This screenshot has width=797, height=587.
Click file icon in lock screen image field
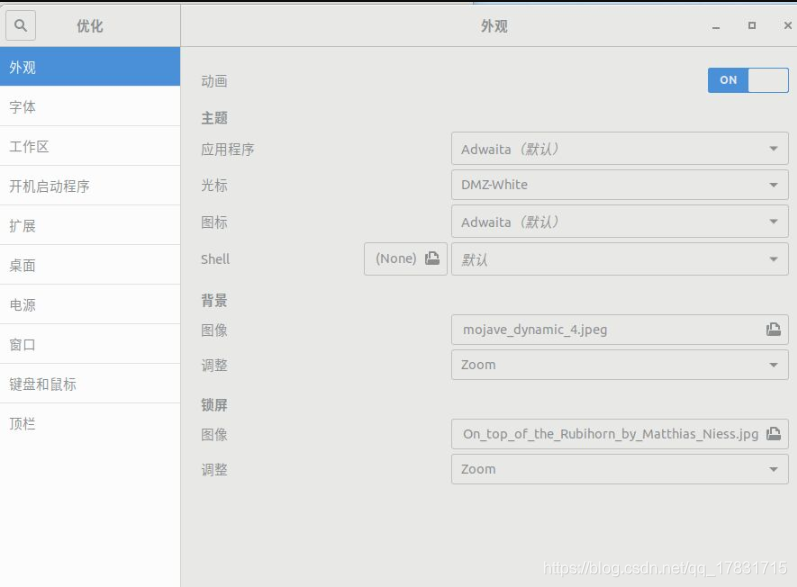point(773,434)
